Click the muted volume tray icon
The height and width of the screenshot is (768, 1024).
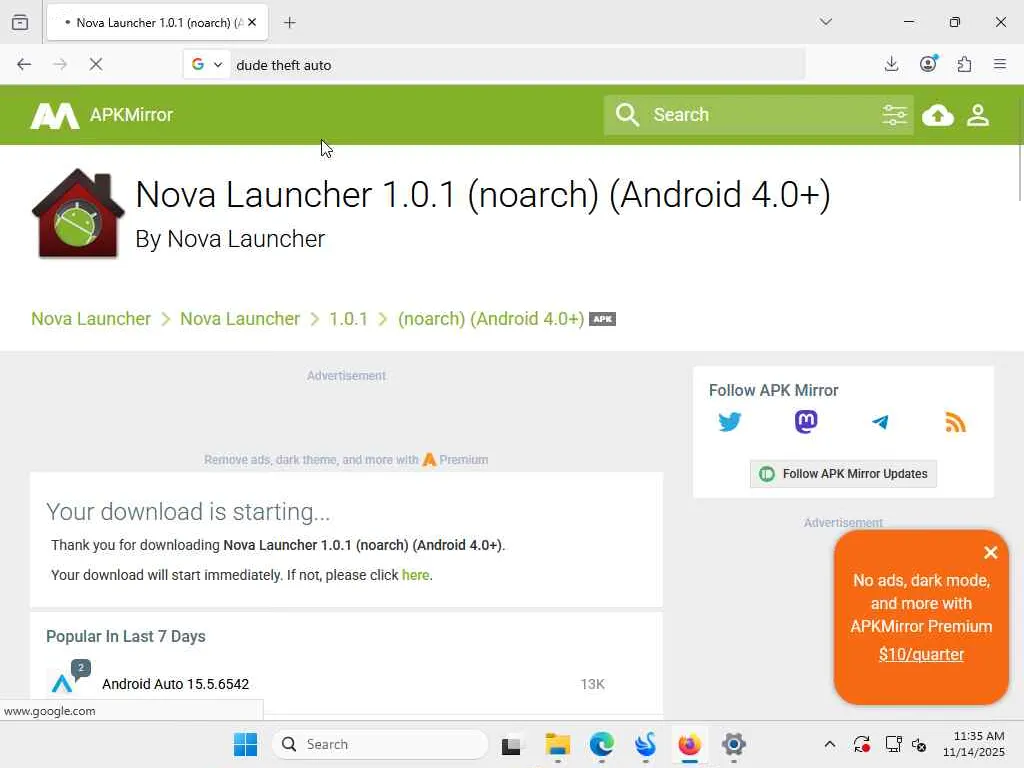pos(920,745)
